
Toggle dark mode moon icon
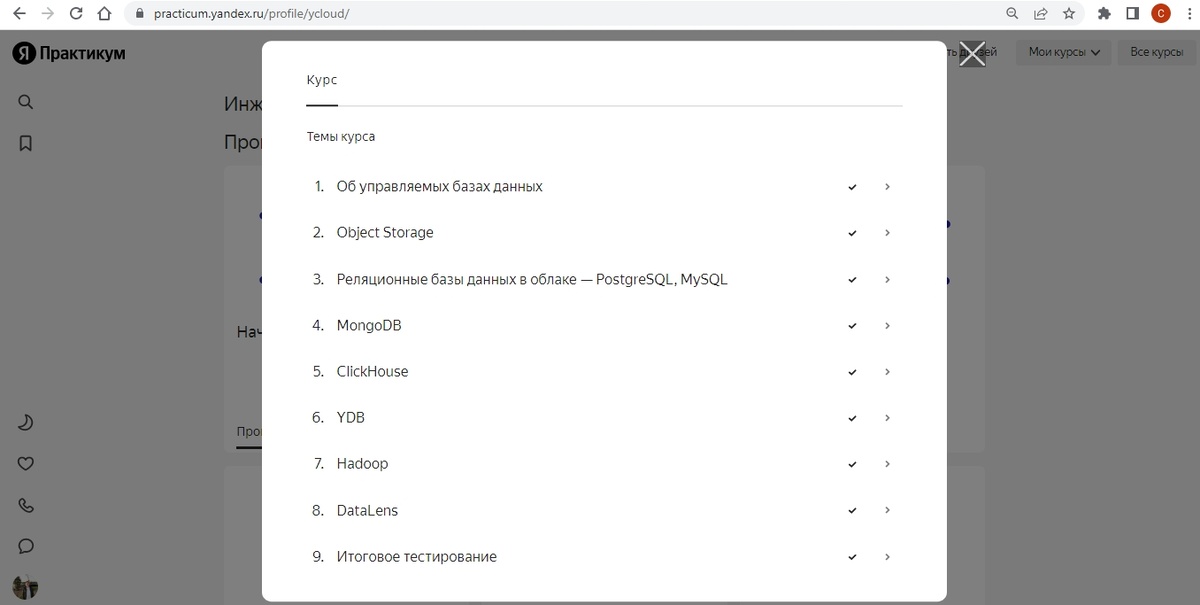point(26,422)
